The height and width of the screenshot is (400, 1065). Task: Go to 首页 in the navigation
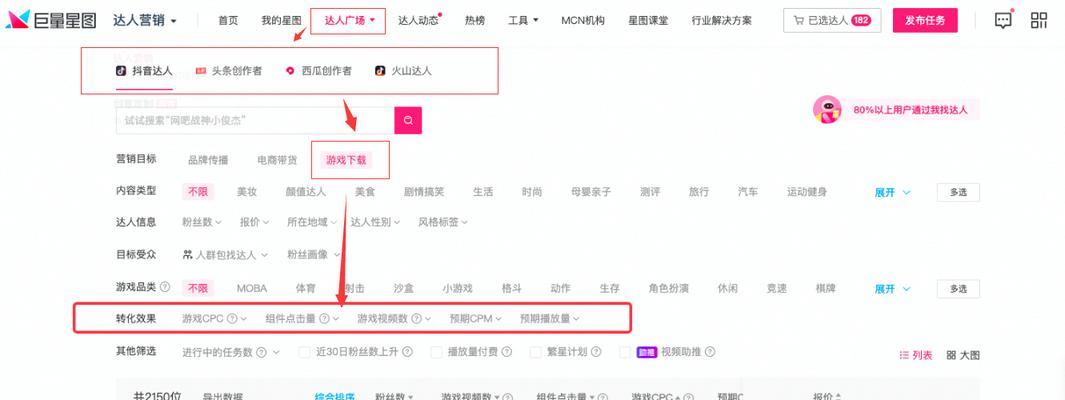pyautogui.click(x=228, y=20)
